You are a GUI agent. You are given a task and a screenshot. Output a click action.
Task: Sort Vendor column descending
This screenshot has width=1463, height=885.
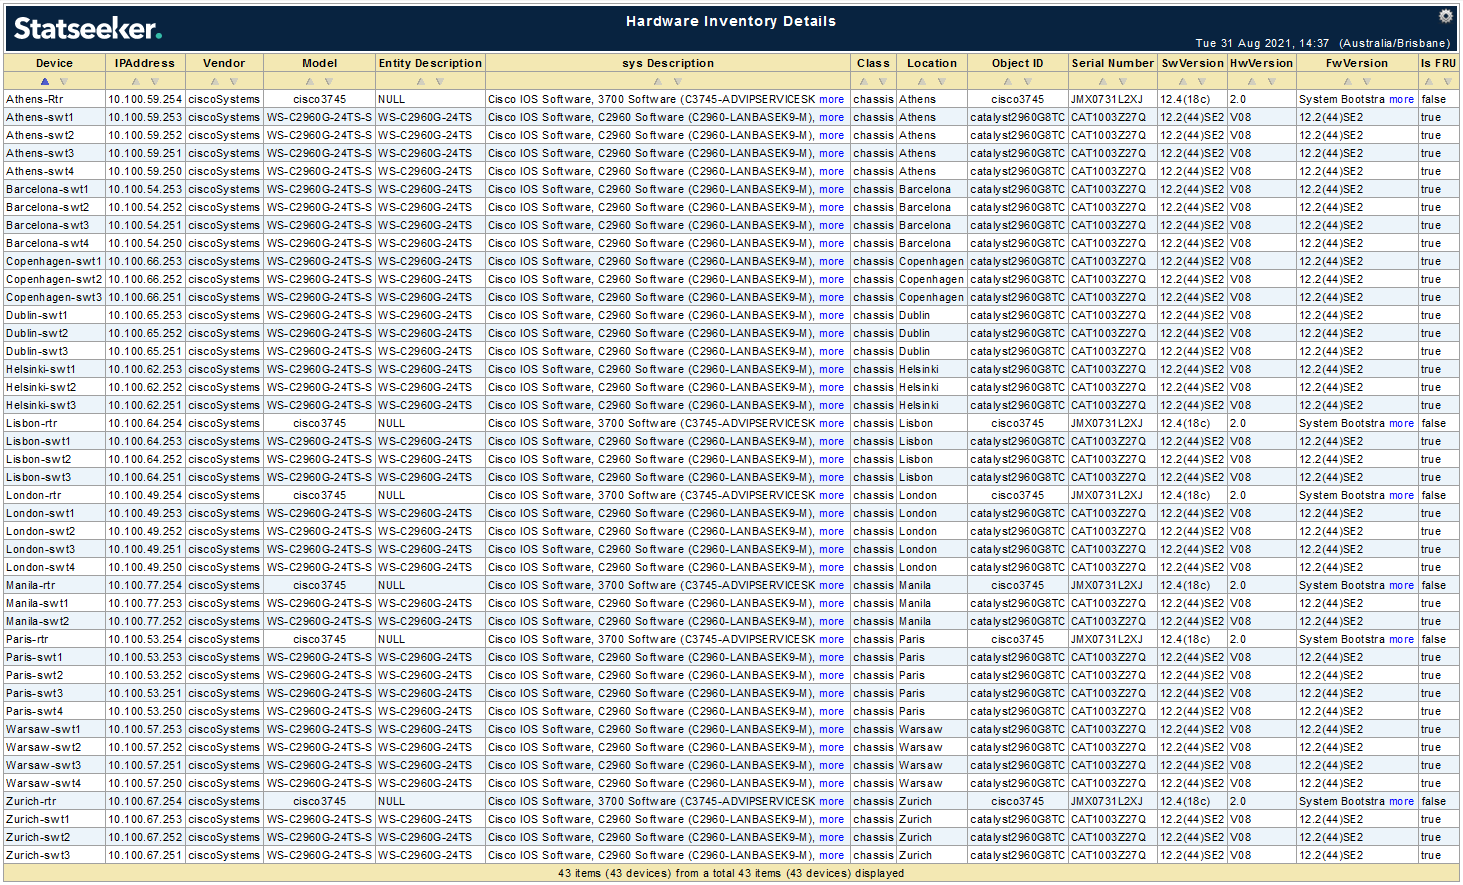point(234,82)
